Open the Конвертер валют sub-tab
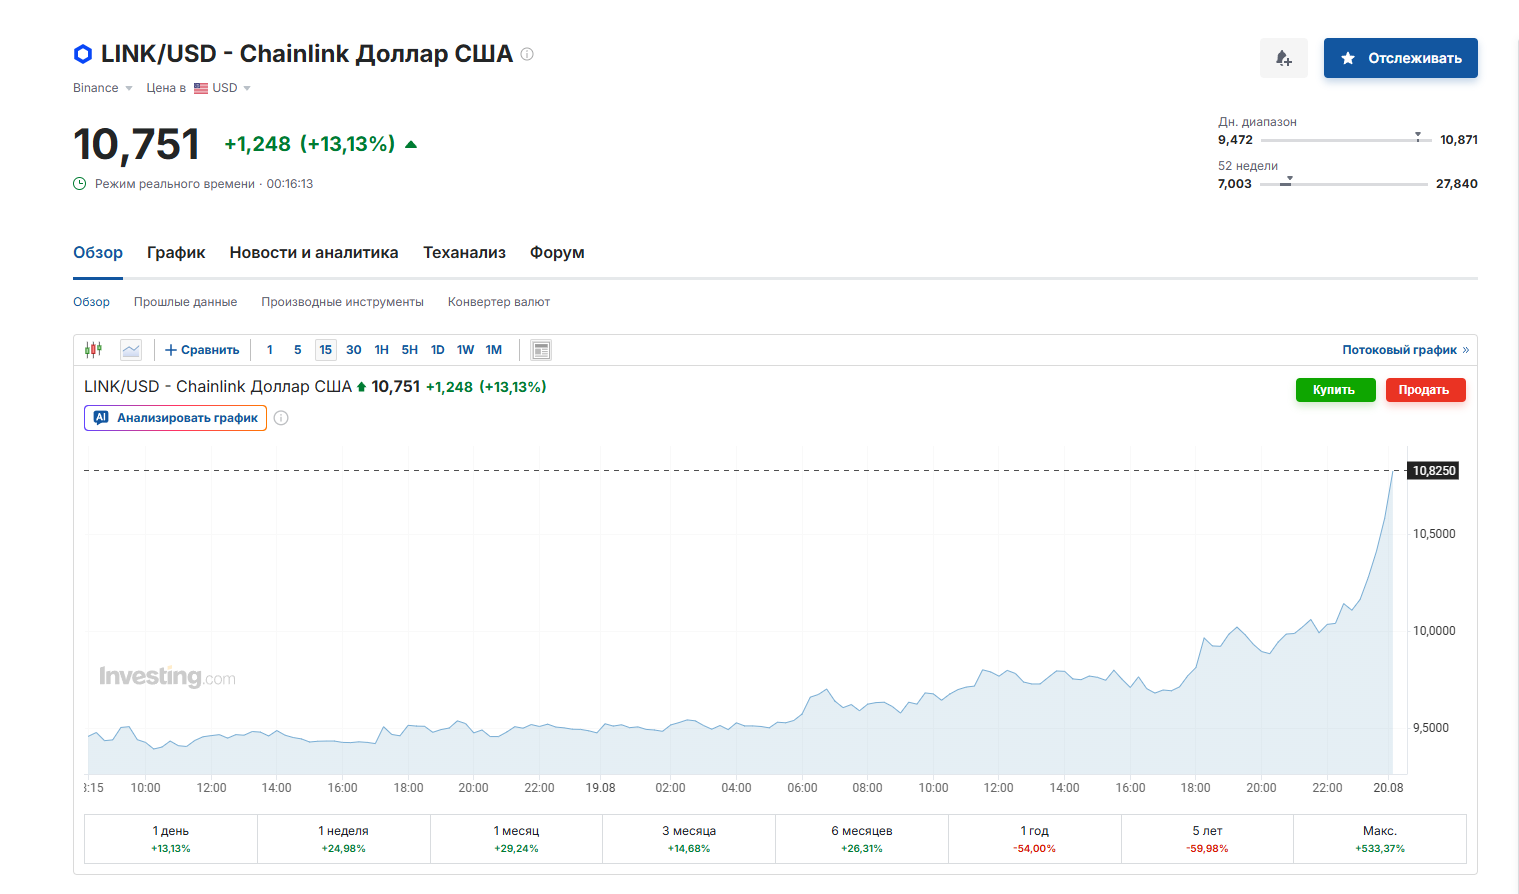The height and width of the screenshot is (894, 1519). pos(499,302)
